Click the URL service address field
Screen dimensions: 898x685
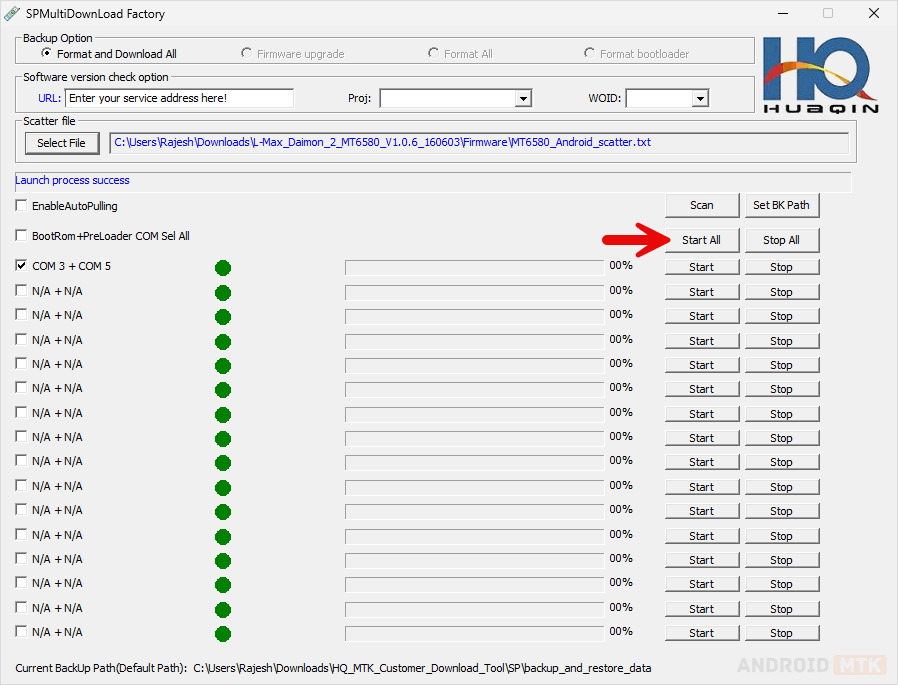(x=179, y=98)
